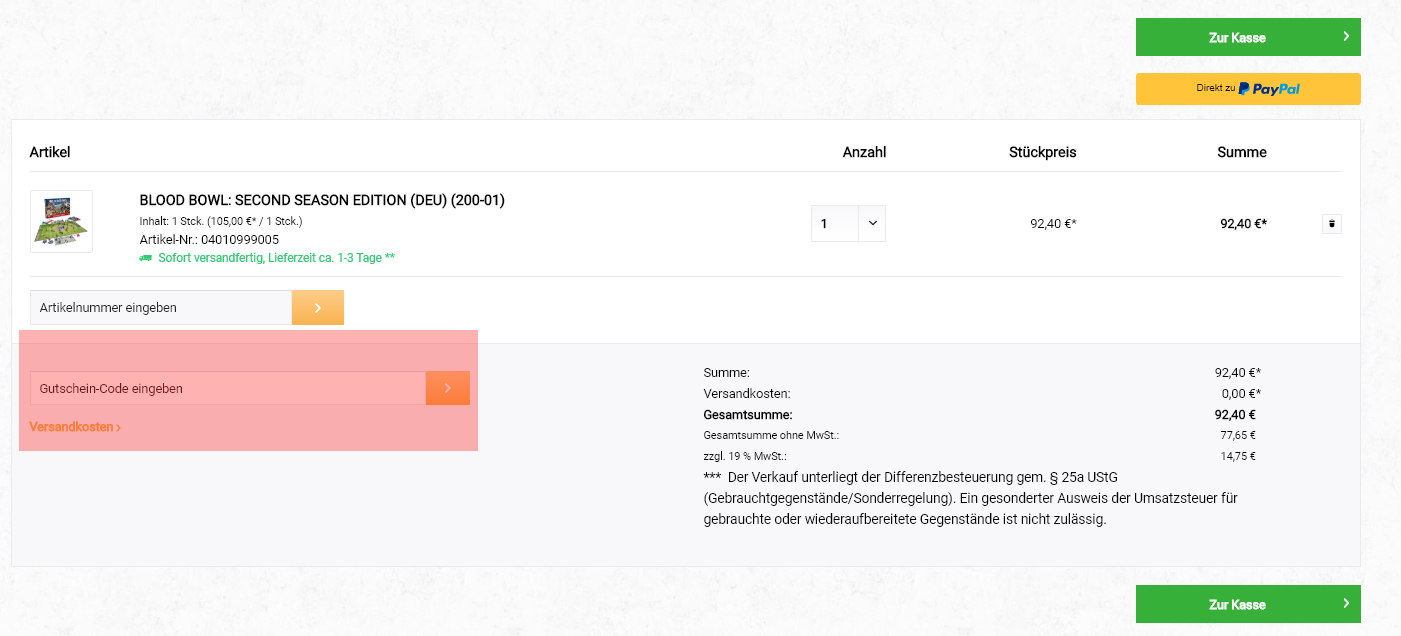Open the Blood Bowl: Second Season Edition title
This screenshot has height=636, width=1401.
click(x=322, y=200)
